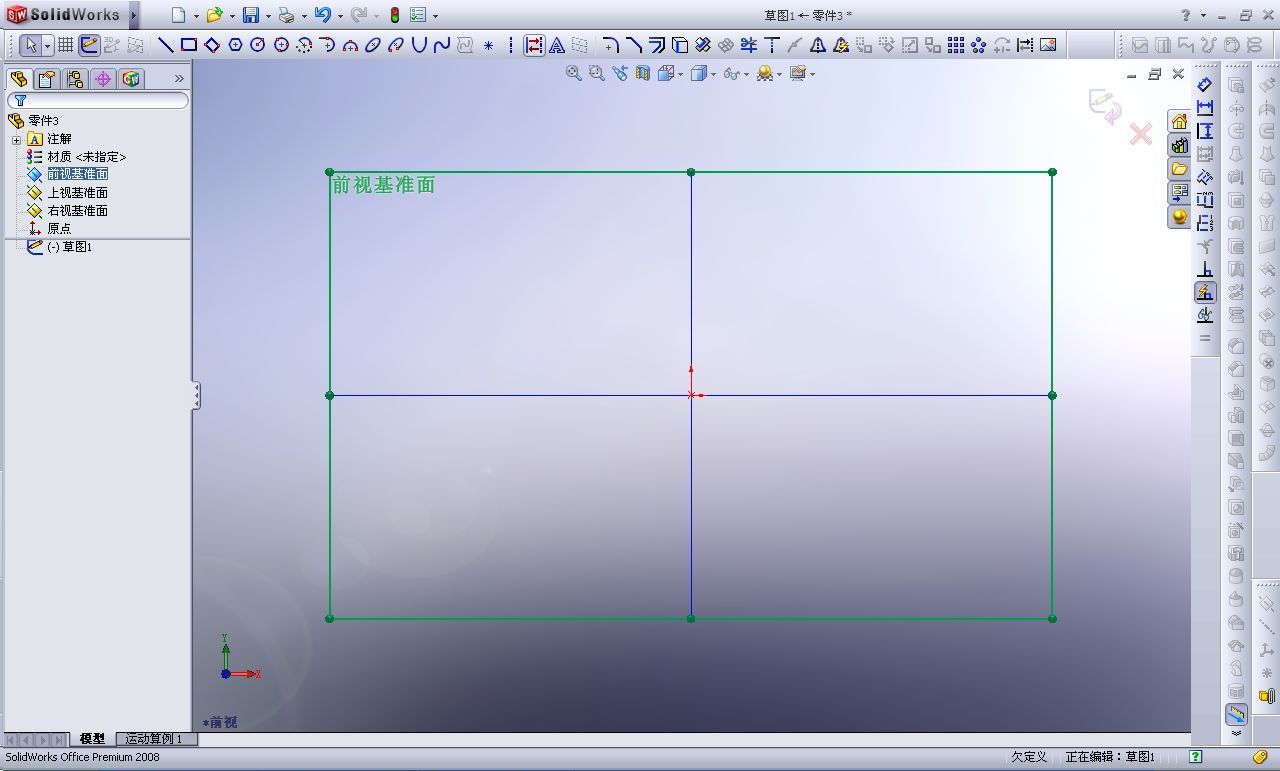Select the Circle sketch tool
Viewport: 1280px width, 771px height.
(259, 44)
